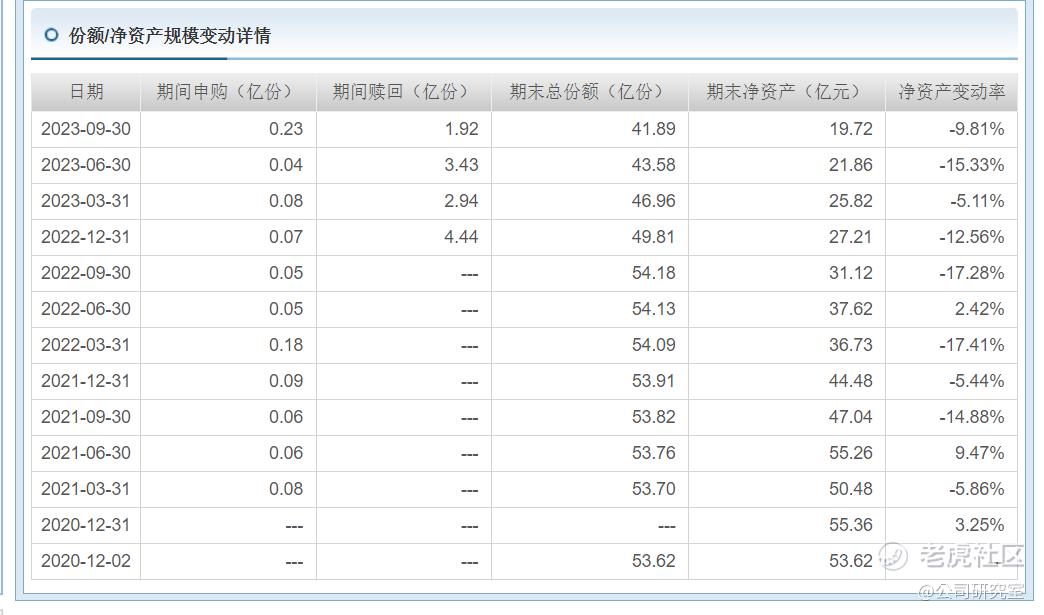1044x615 pixels.
Task: Select the 2023-09-30 date row
Action: (525, 129)
